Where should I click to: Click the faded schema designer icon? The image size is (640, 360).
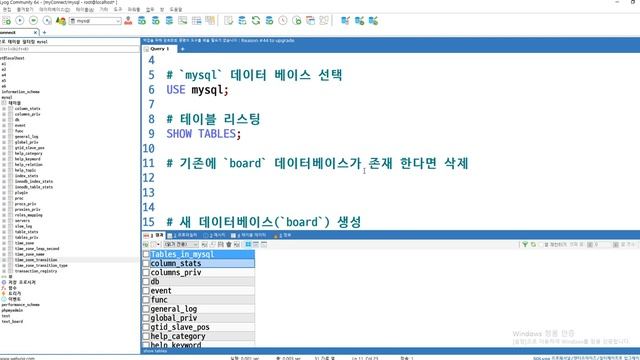coord(324,20)
